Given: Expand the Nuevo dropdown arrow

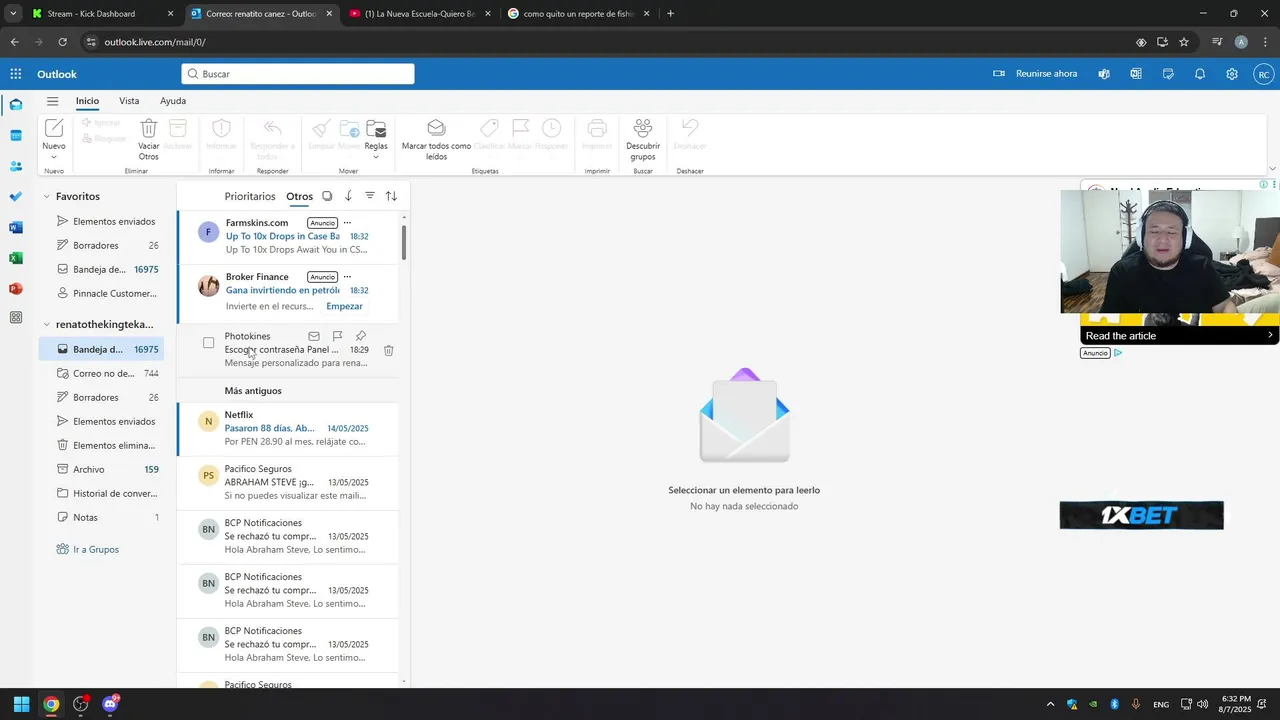Looking at the screenshot, I should pyautogui.click(x=54, y=157).
